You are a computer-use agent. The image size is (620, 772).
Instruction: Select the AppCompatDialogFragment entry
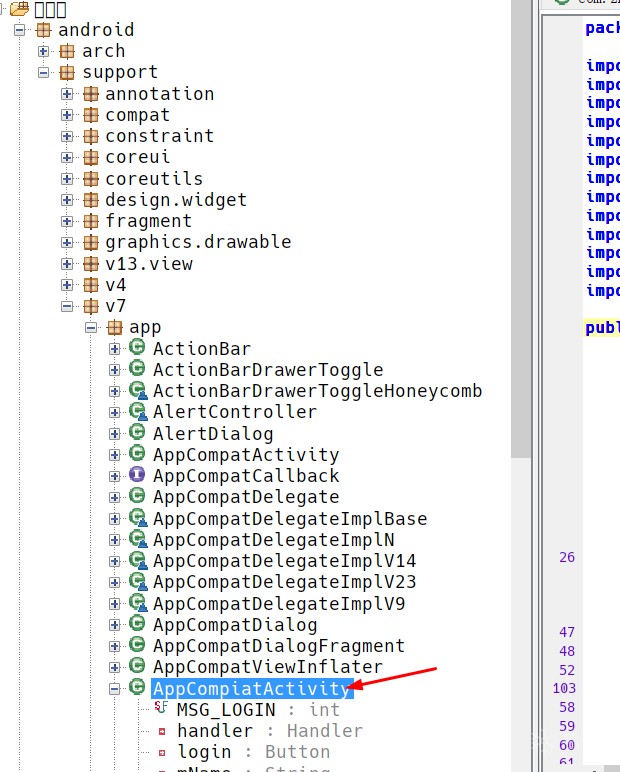coord(279,646)
